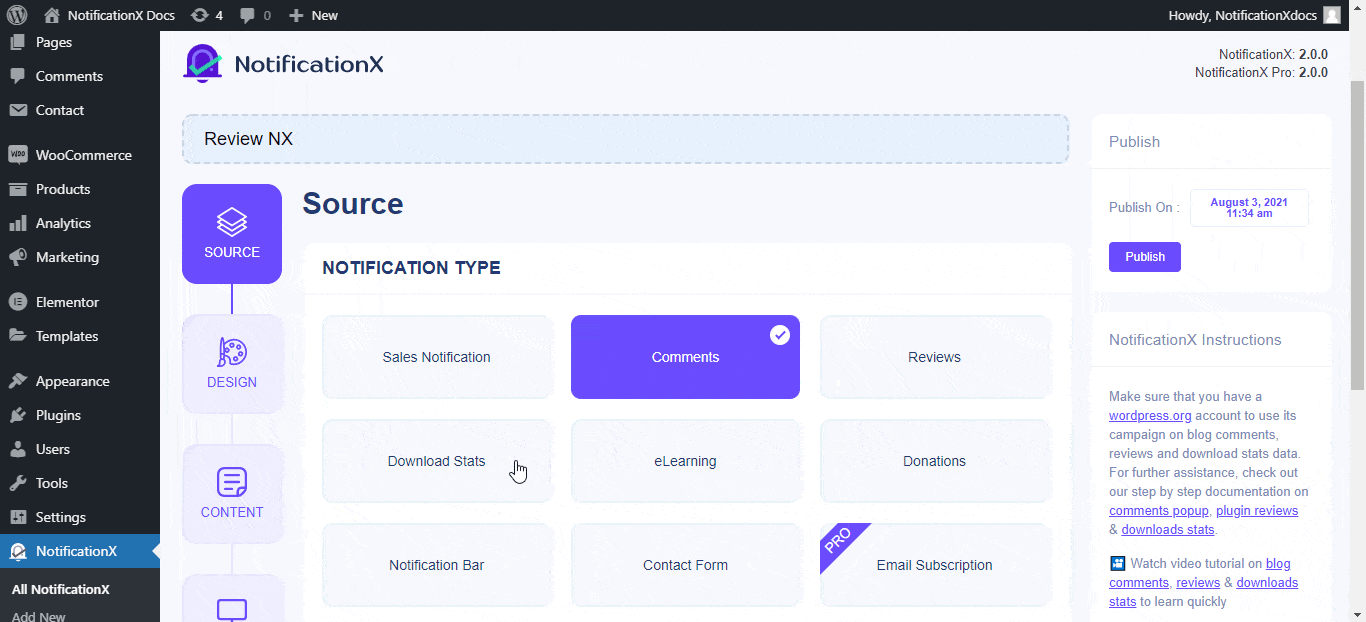Select the eLearning notification type
Viewport: 1366px width, 622px height.
pyautogui.click(x=685, y=461)
